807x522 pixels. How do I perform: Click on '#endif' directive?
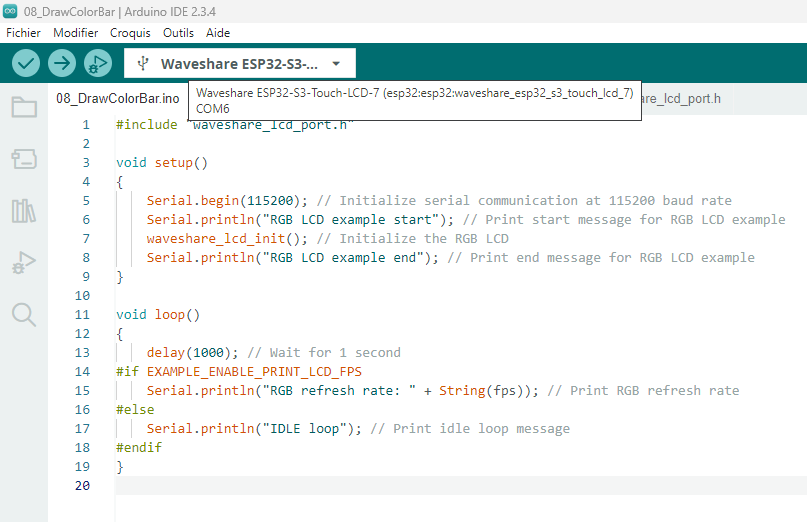click(139, 448)
